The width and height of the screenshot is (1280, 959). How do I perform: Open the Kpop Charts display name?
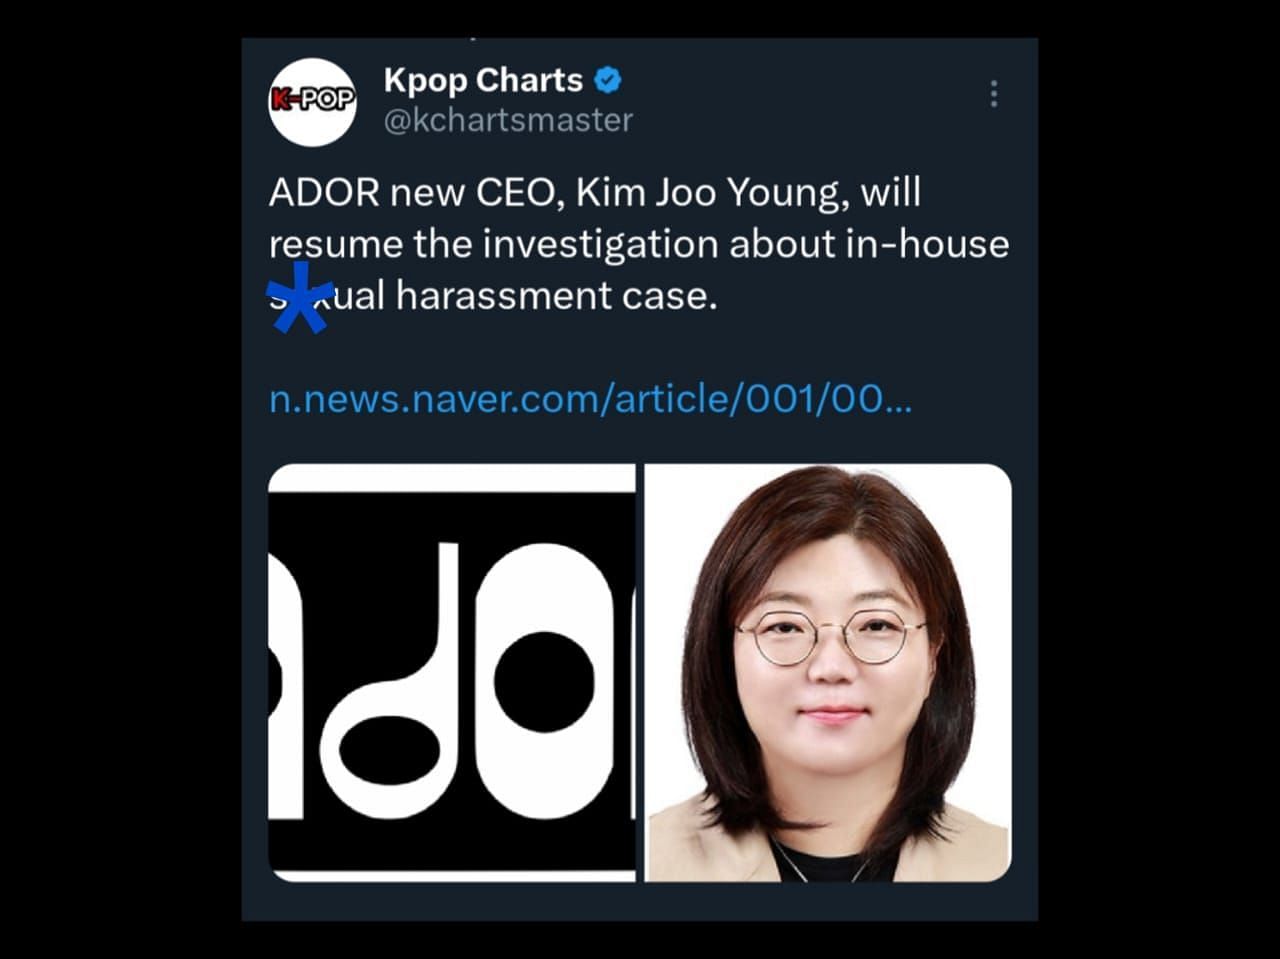[x=483, y=80]
